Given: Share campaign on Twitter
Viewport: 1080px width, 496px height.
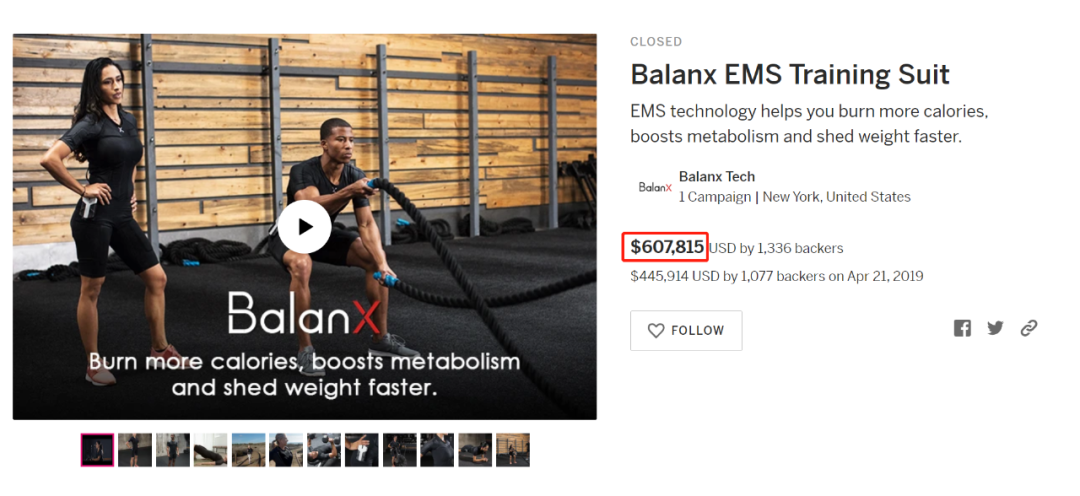Looking at the screenshot, I should coord(995,328).
